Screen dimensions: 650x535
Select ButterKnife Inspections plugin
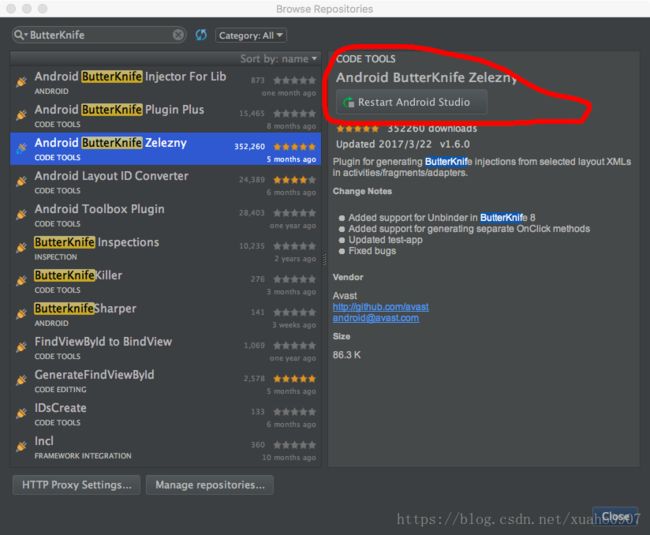pyautogui.click(x=165, y=248)
